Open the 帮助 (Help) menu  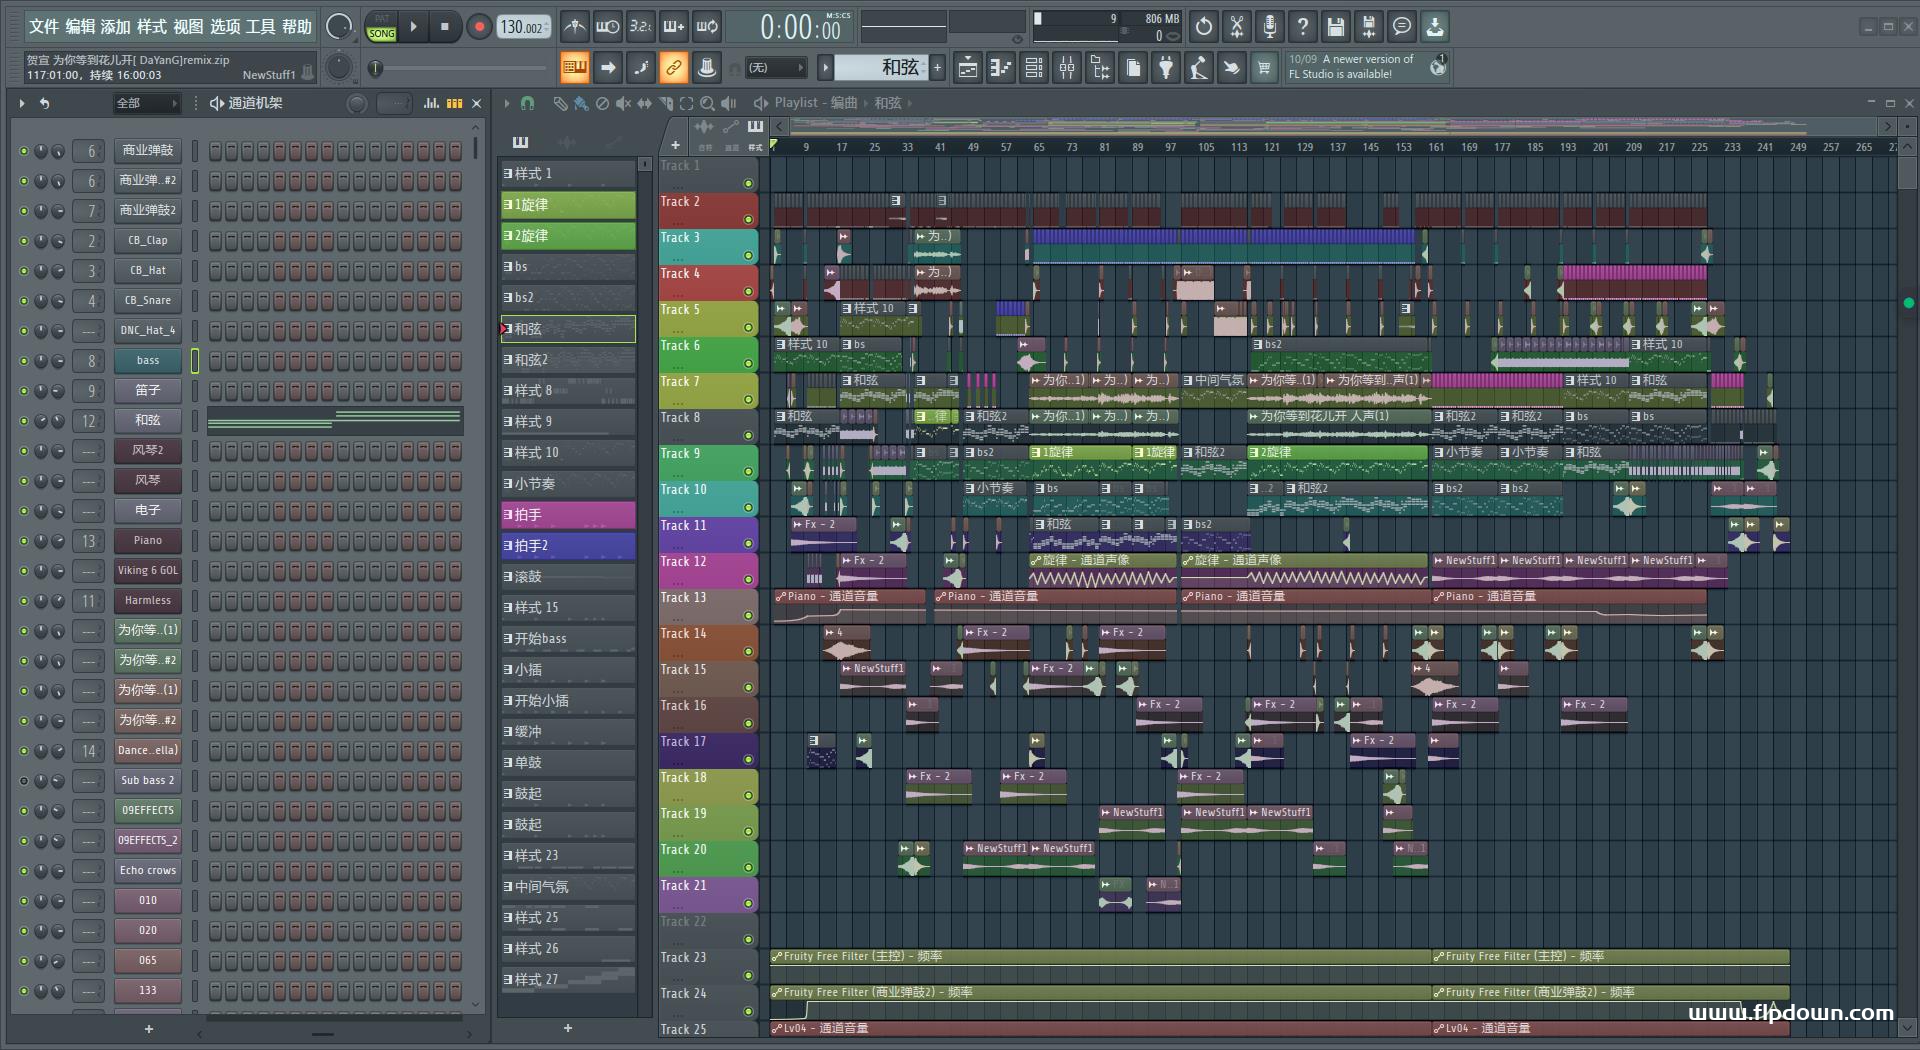coord(297,27)
